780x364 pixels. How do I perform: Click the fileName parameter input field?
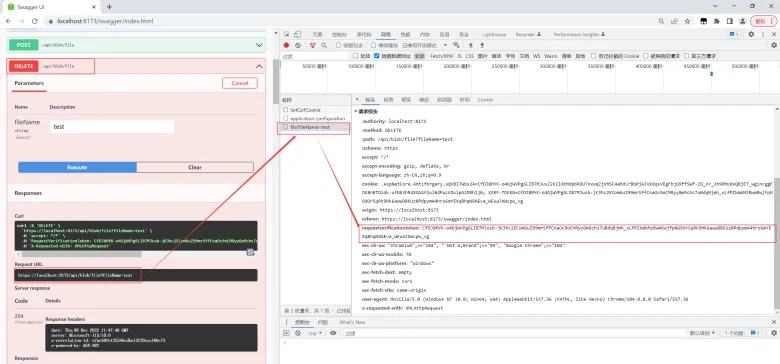(112, 127)
